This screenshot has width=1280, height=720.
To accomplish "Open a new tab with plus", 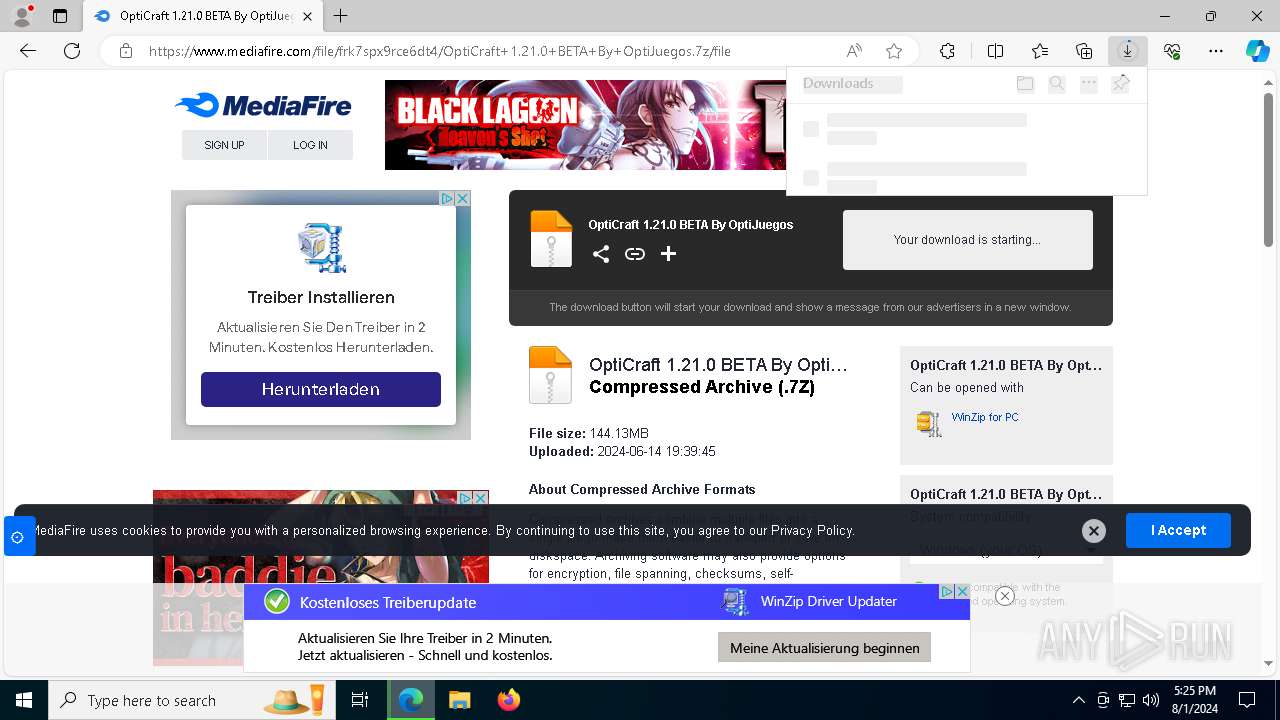I will tap(341, 16).
